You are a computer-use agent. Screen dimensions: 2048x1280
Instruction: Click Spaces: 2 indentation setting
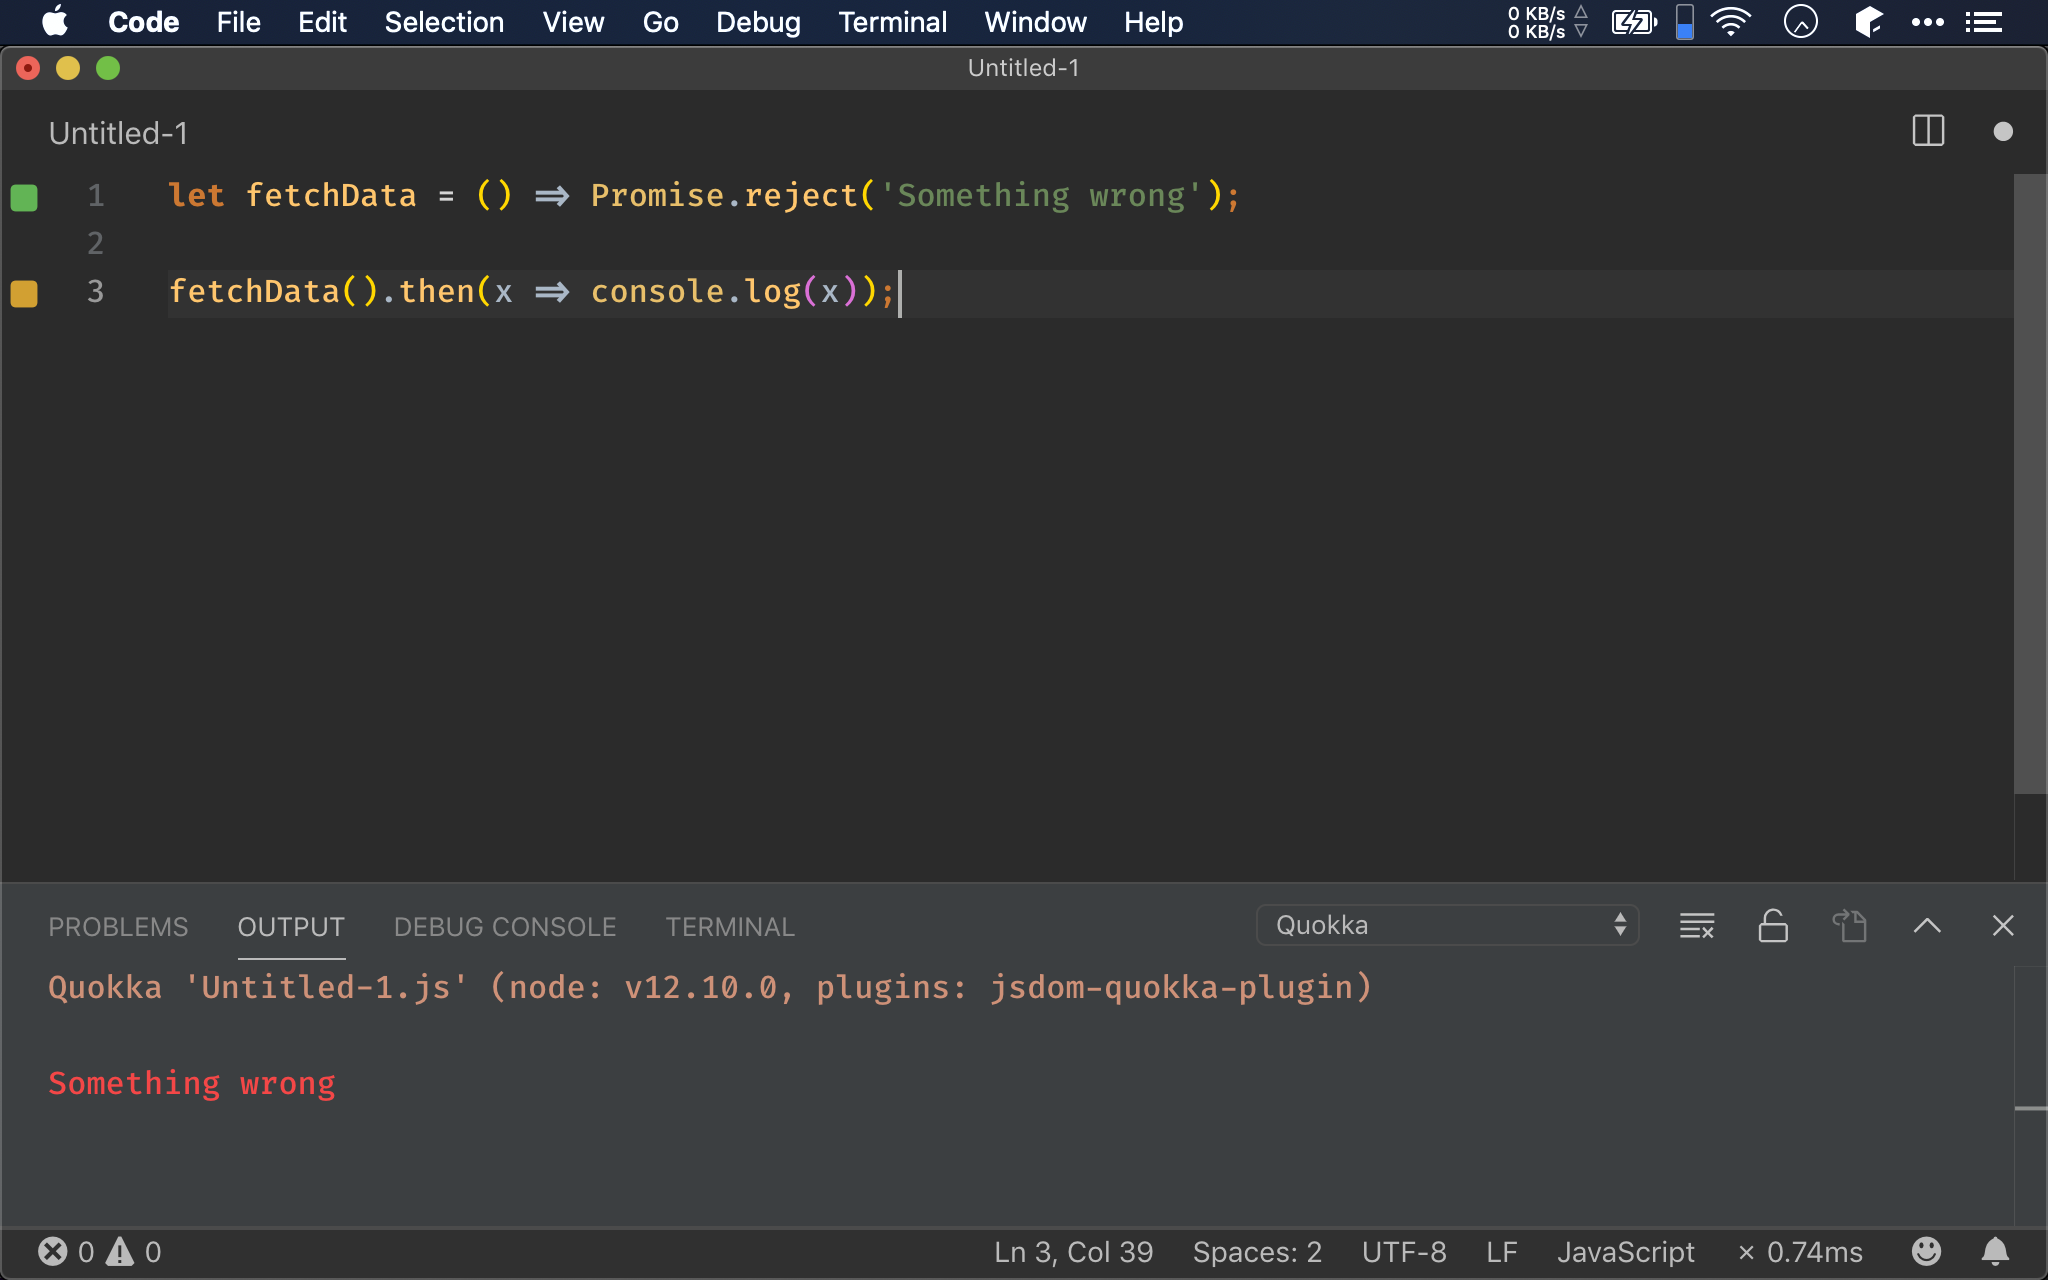pyautogui.click(x=1256, y=1251)
